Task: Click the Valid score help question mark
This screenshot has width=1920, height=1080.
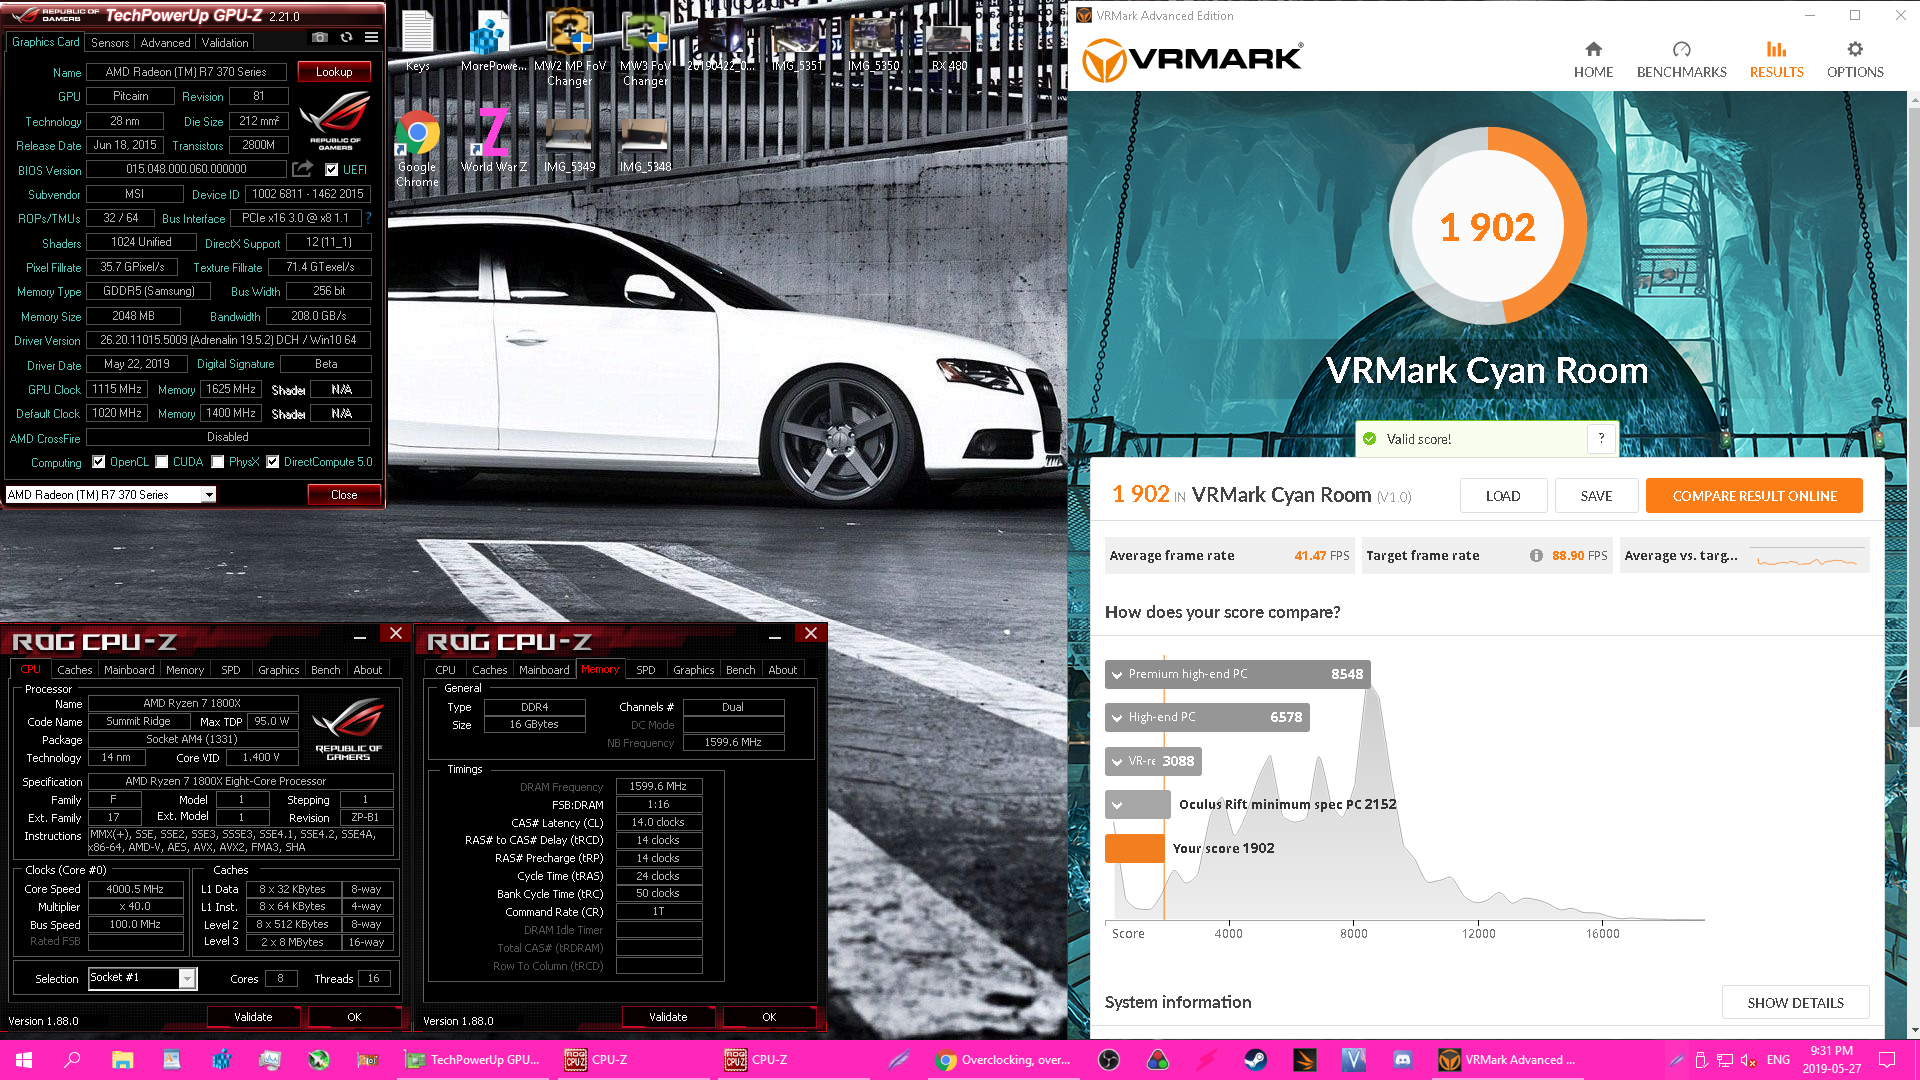Action: pos(1601,438)
